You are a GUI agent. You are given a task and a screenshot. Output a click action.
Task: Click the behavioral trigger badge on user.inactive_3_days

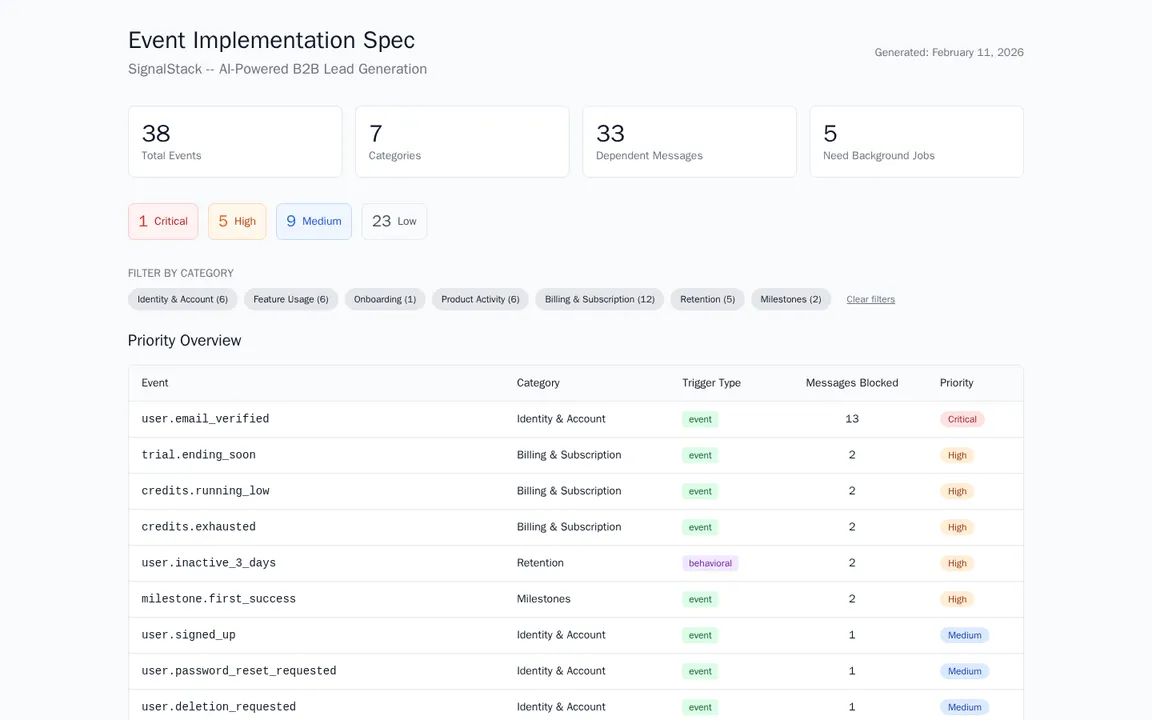click(710, 563)
